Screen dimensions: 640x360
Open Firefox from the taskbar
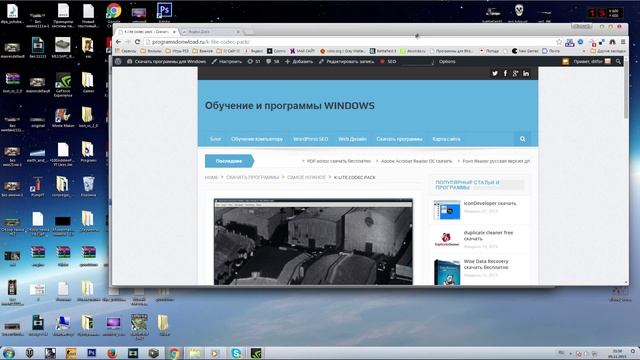pos(112,353)
